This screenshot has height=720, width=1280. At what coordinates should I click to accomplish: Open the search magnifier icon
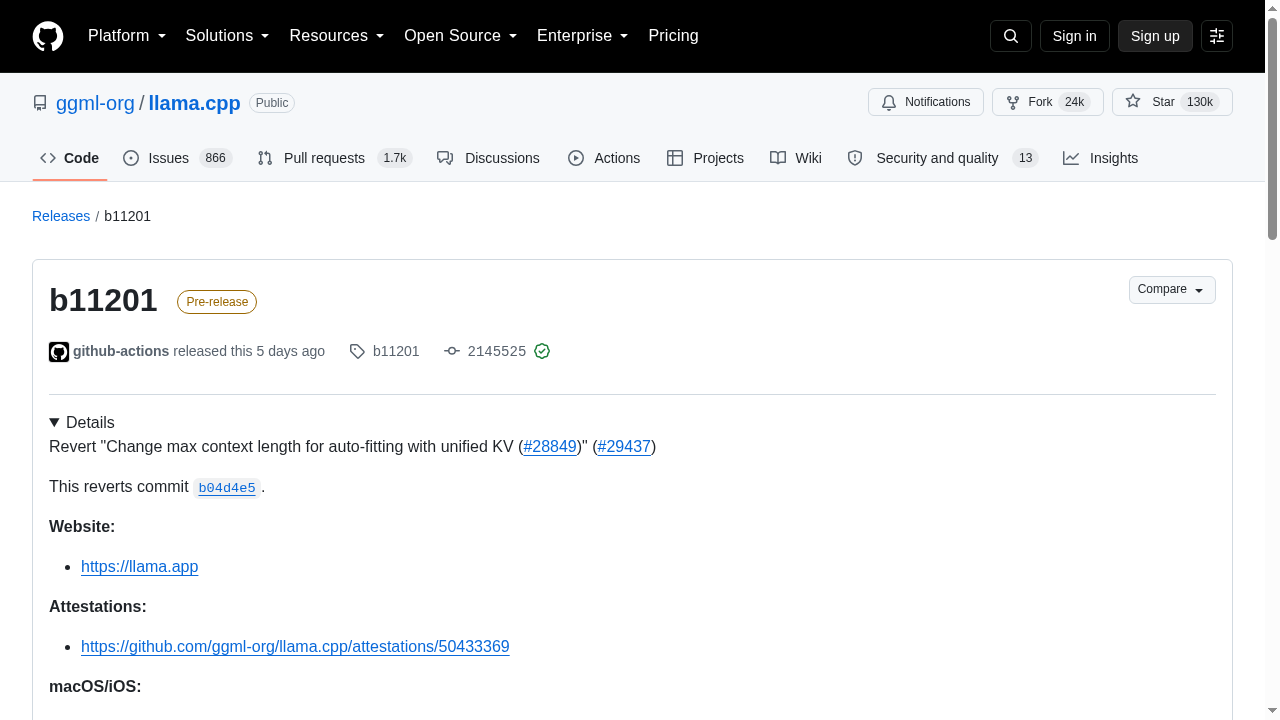pos(1011,36)
